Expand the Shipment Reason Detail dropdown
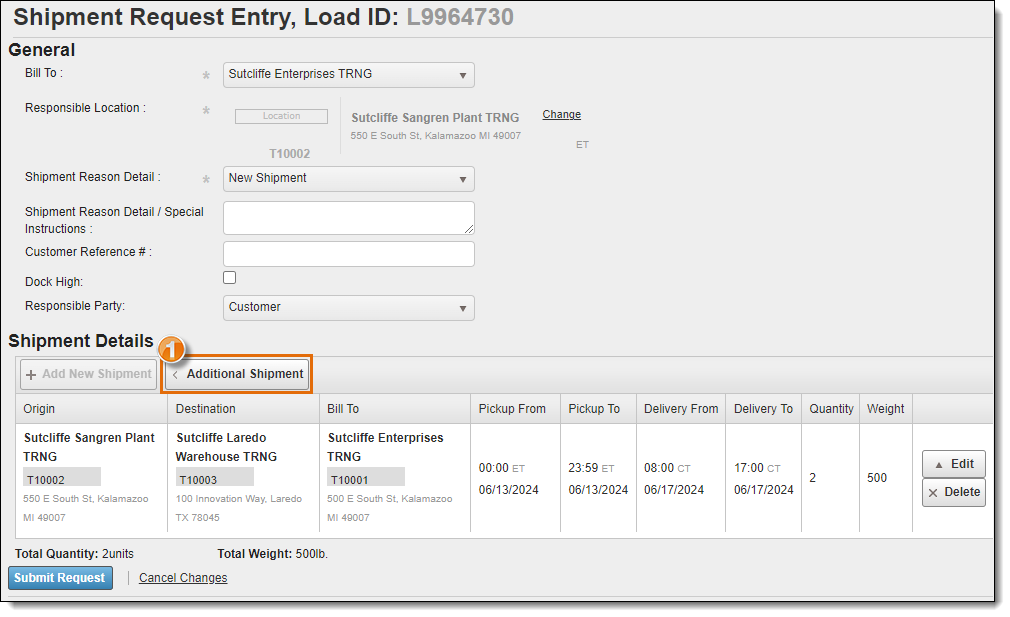 348,178
